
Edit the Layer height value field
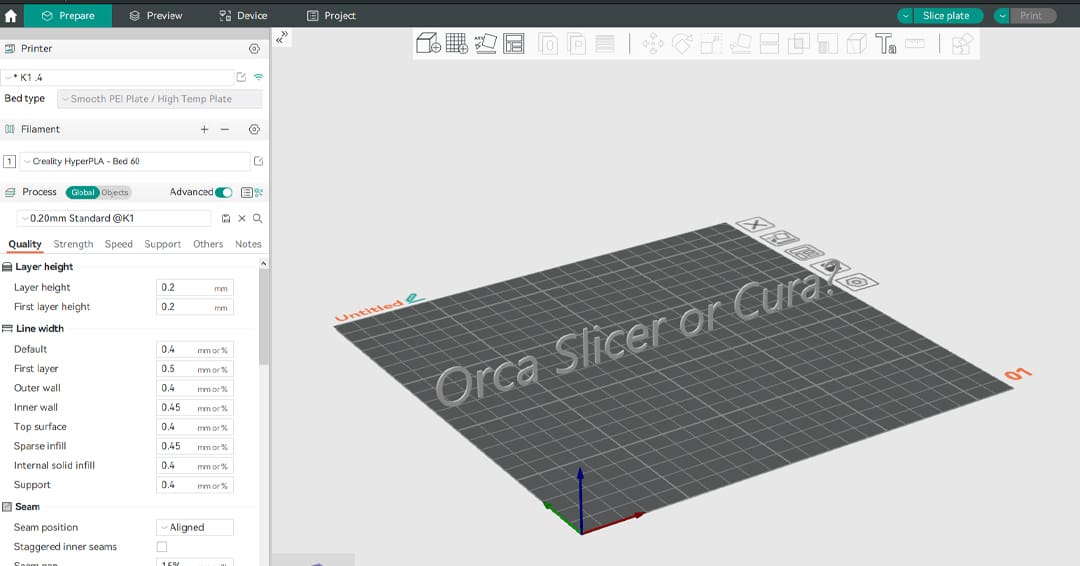pyautogui.click(x=195, y=288)
